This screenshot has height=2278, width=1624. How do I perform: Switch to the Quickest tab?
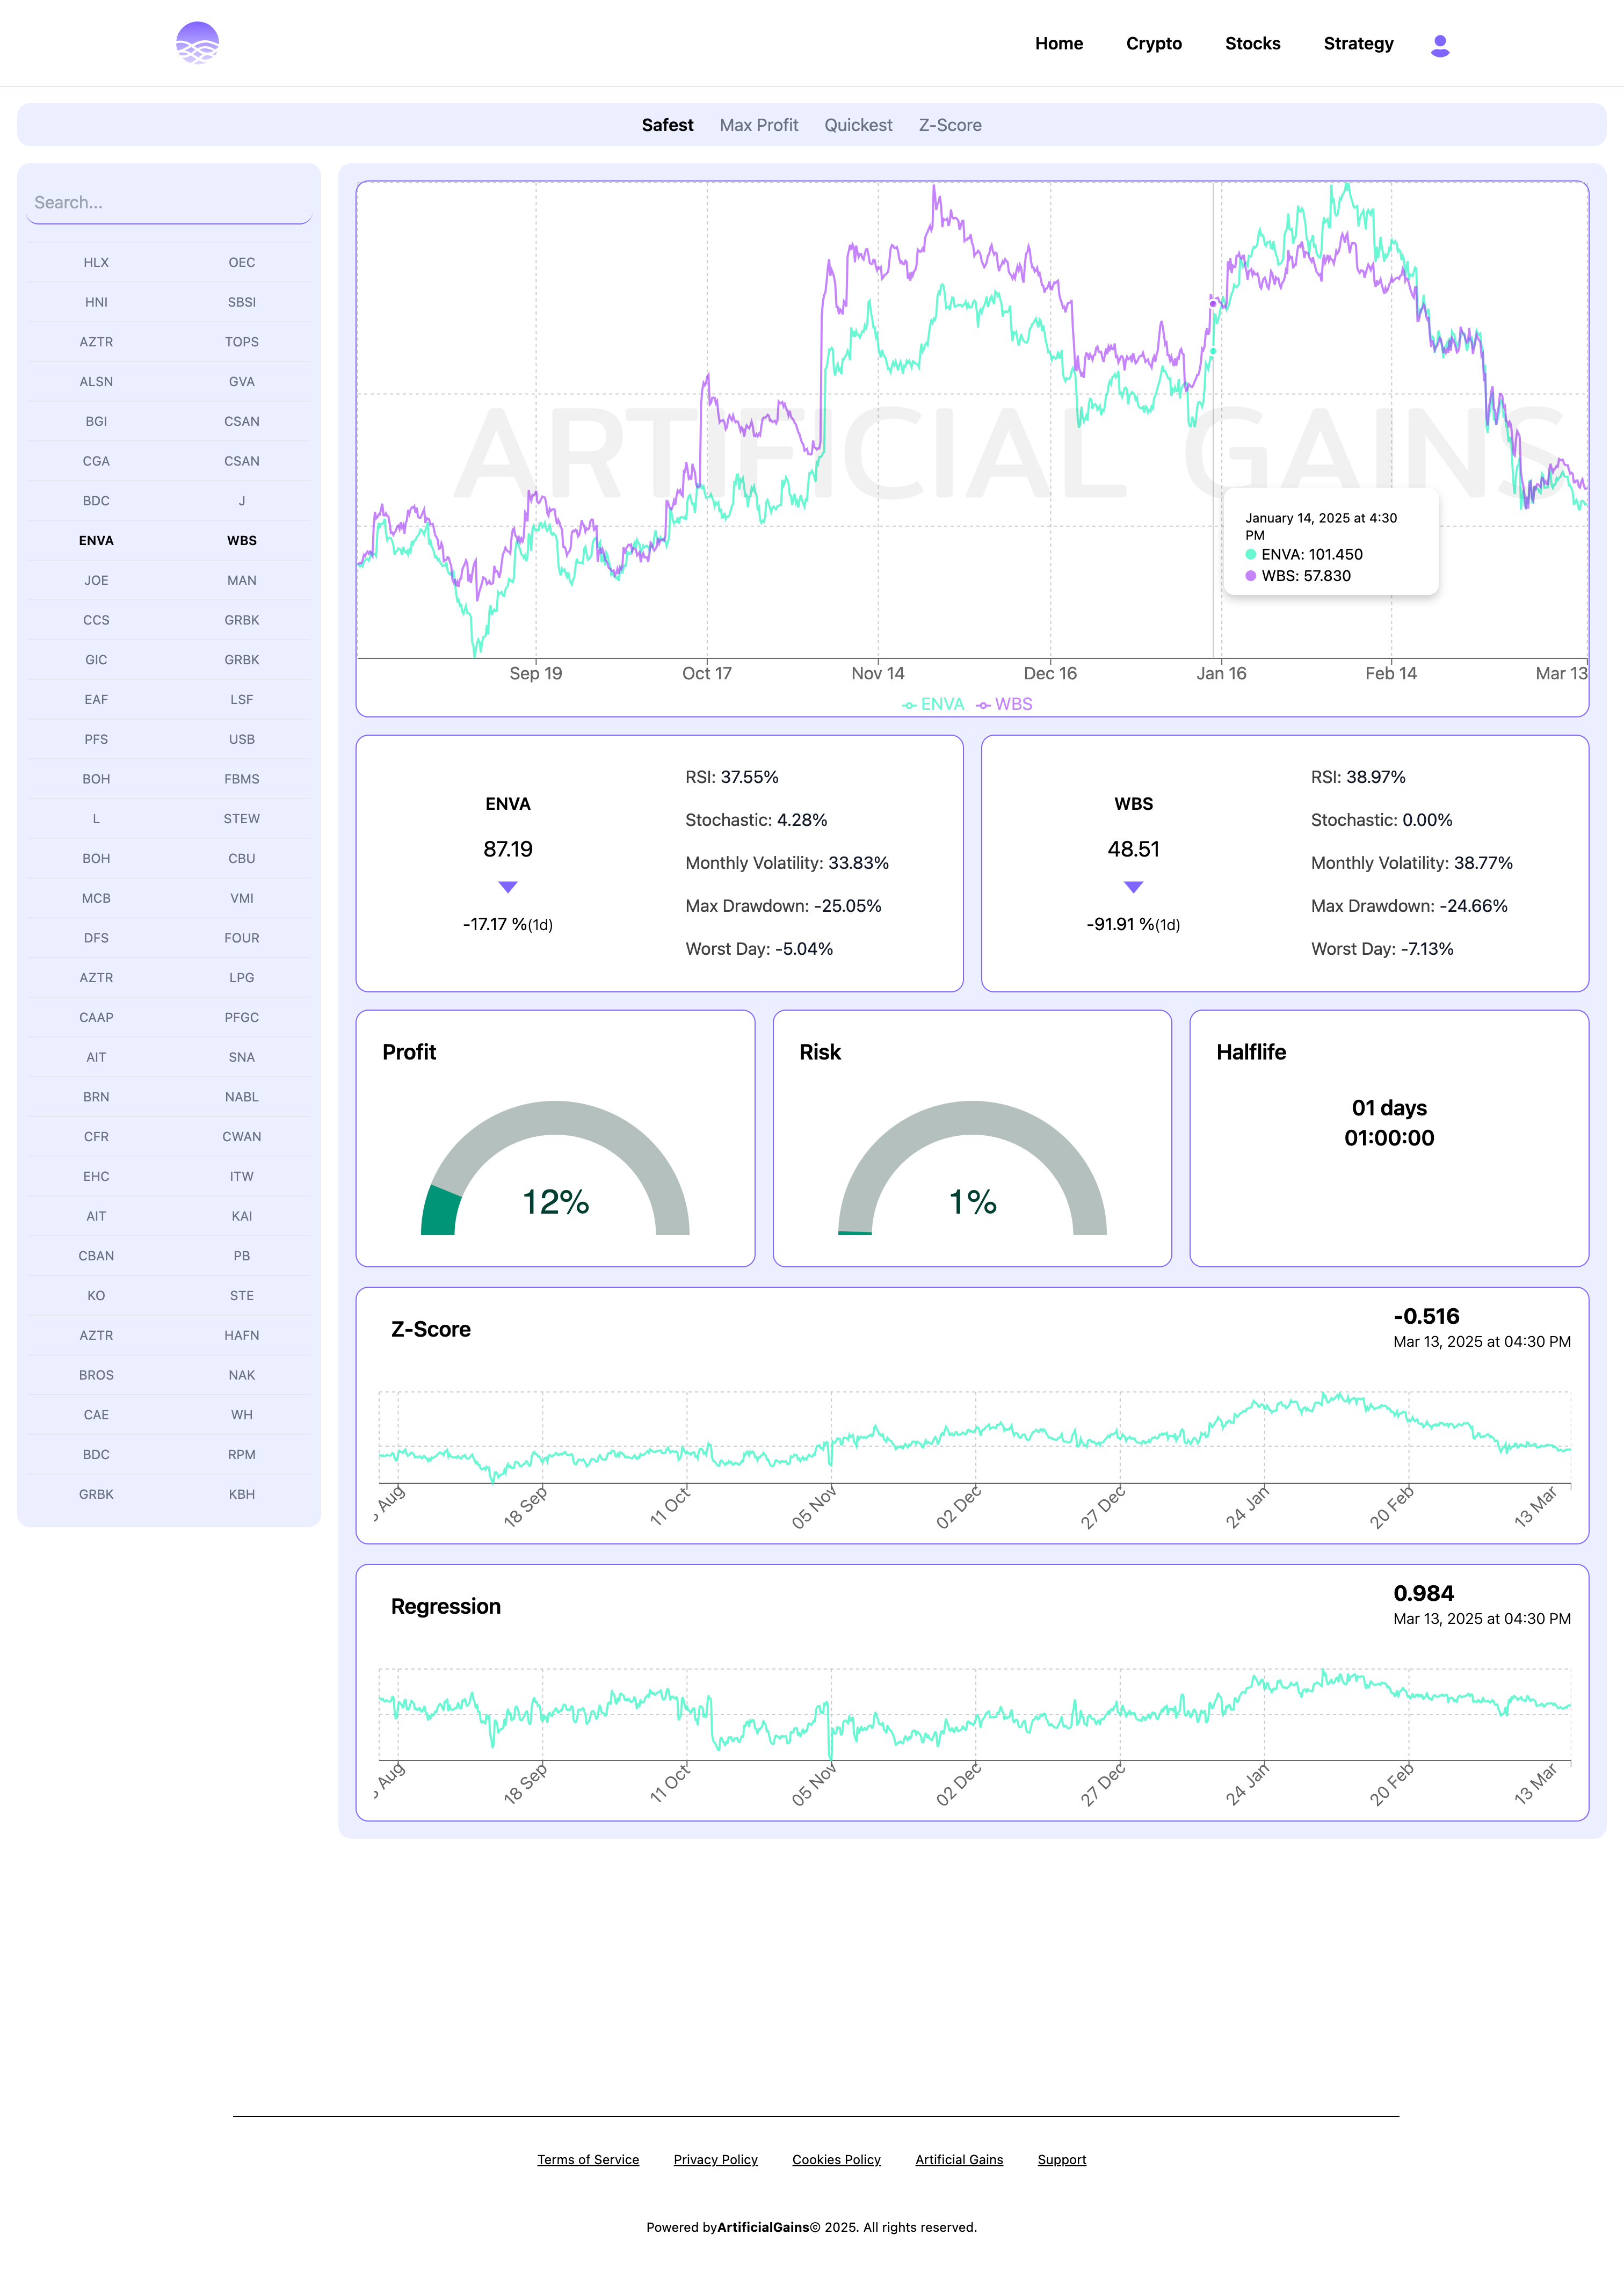point(858,125)
